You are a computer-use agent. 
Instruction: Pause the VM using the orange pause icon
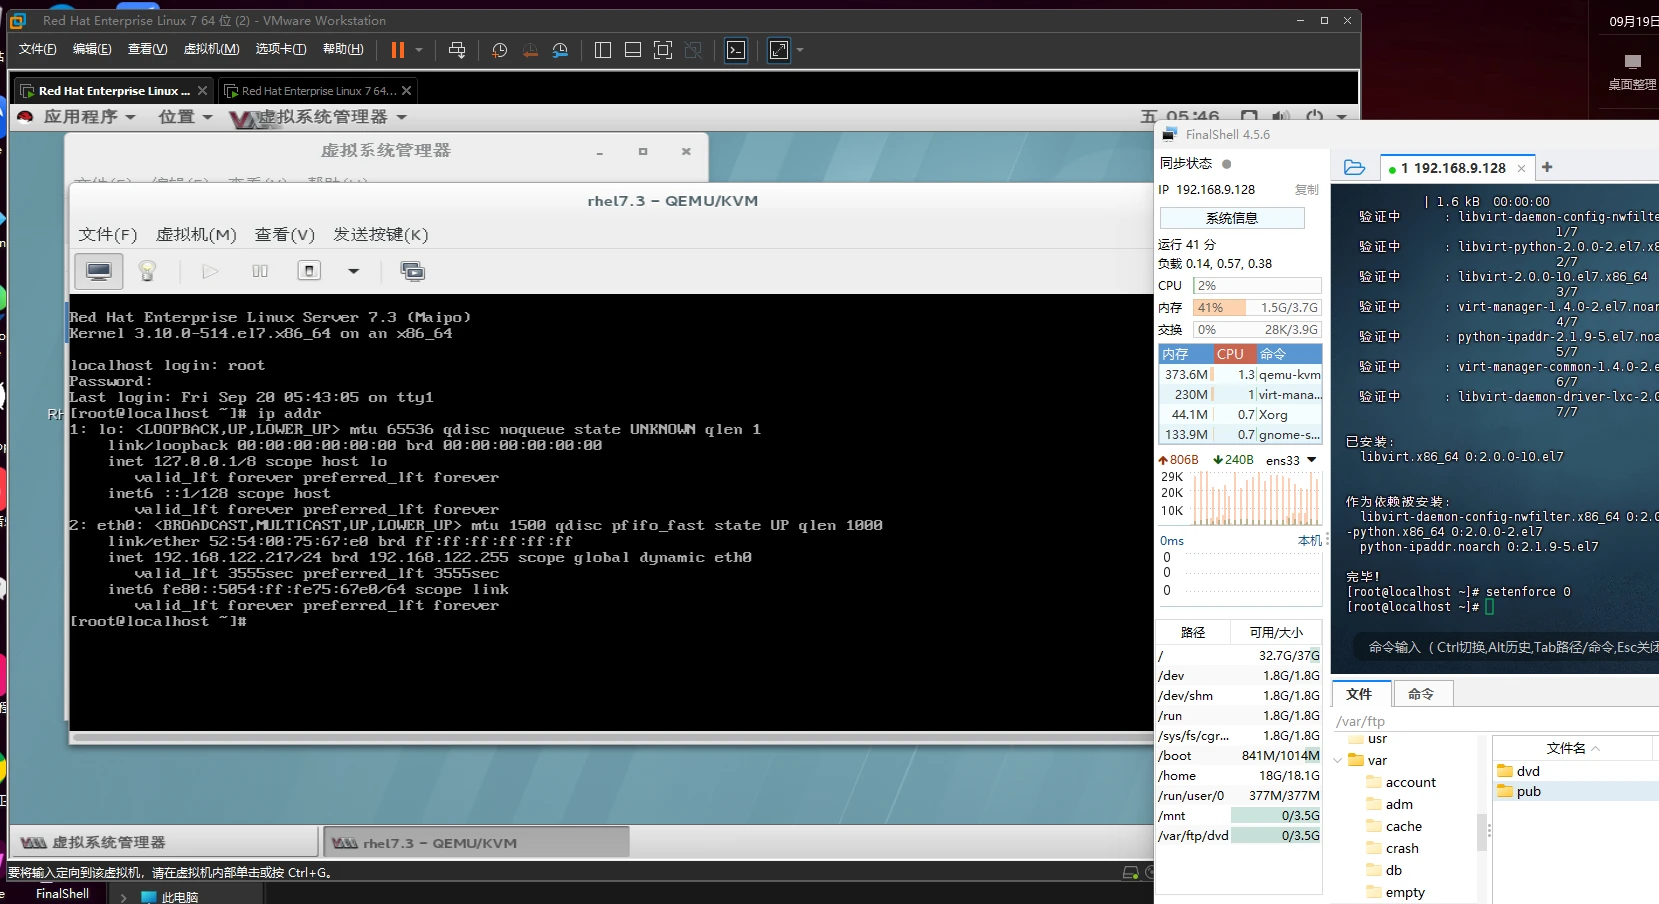tap(398, 50)
